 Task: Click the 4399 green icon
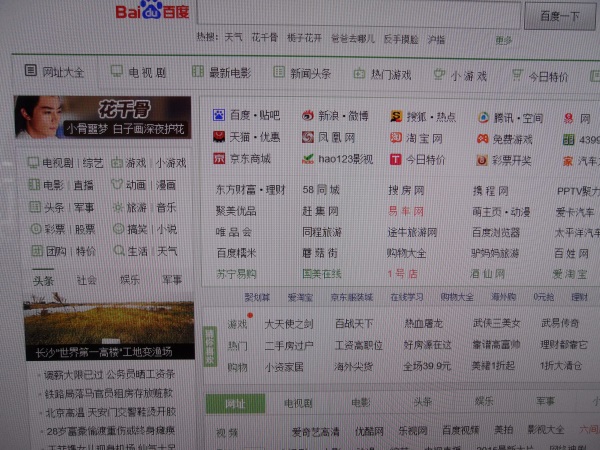pyautogui.click(x=569, y=139)
